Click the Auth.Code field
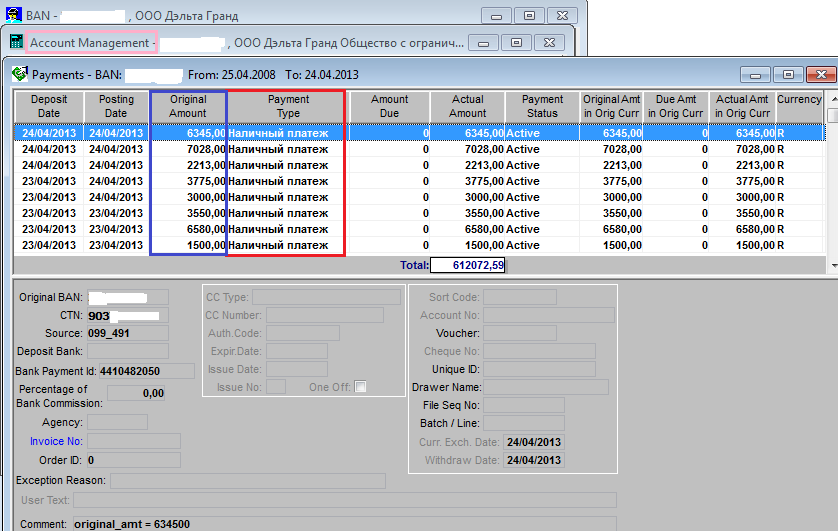This screenshot has height=531, width=838. click(x=302, y=333)
